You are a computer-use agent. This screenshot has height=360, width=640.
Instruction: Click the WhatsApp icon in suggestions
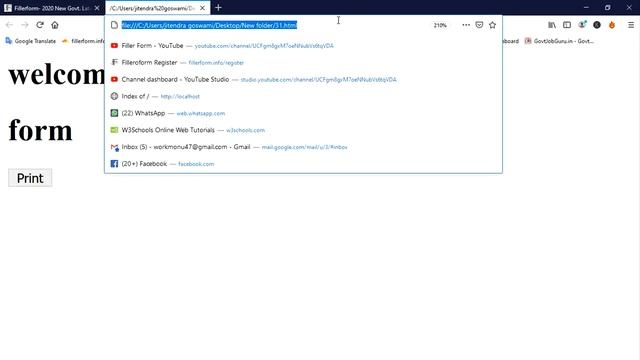coord(114,113)
